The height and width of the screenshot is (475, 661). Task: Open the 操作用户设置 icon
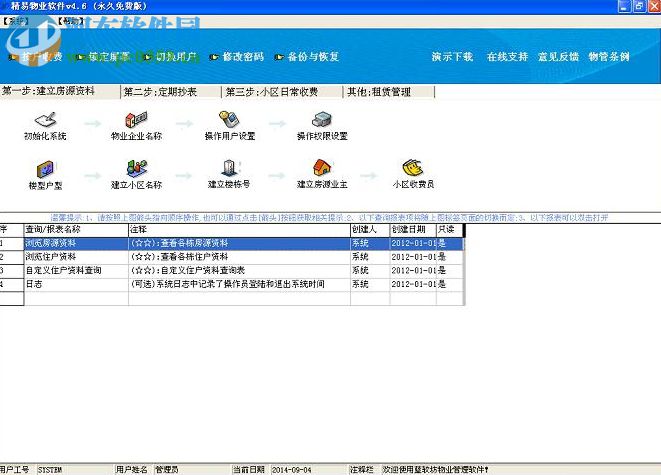[229, 119]
